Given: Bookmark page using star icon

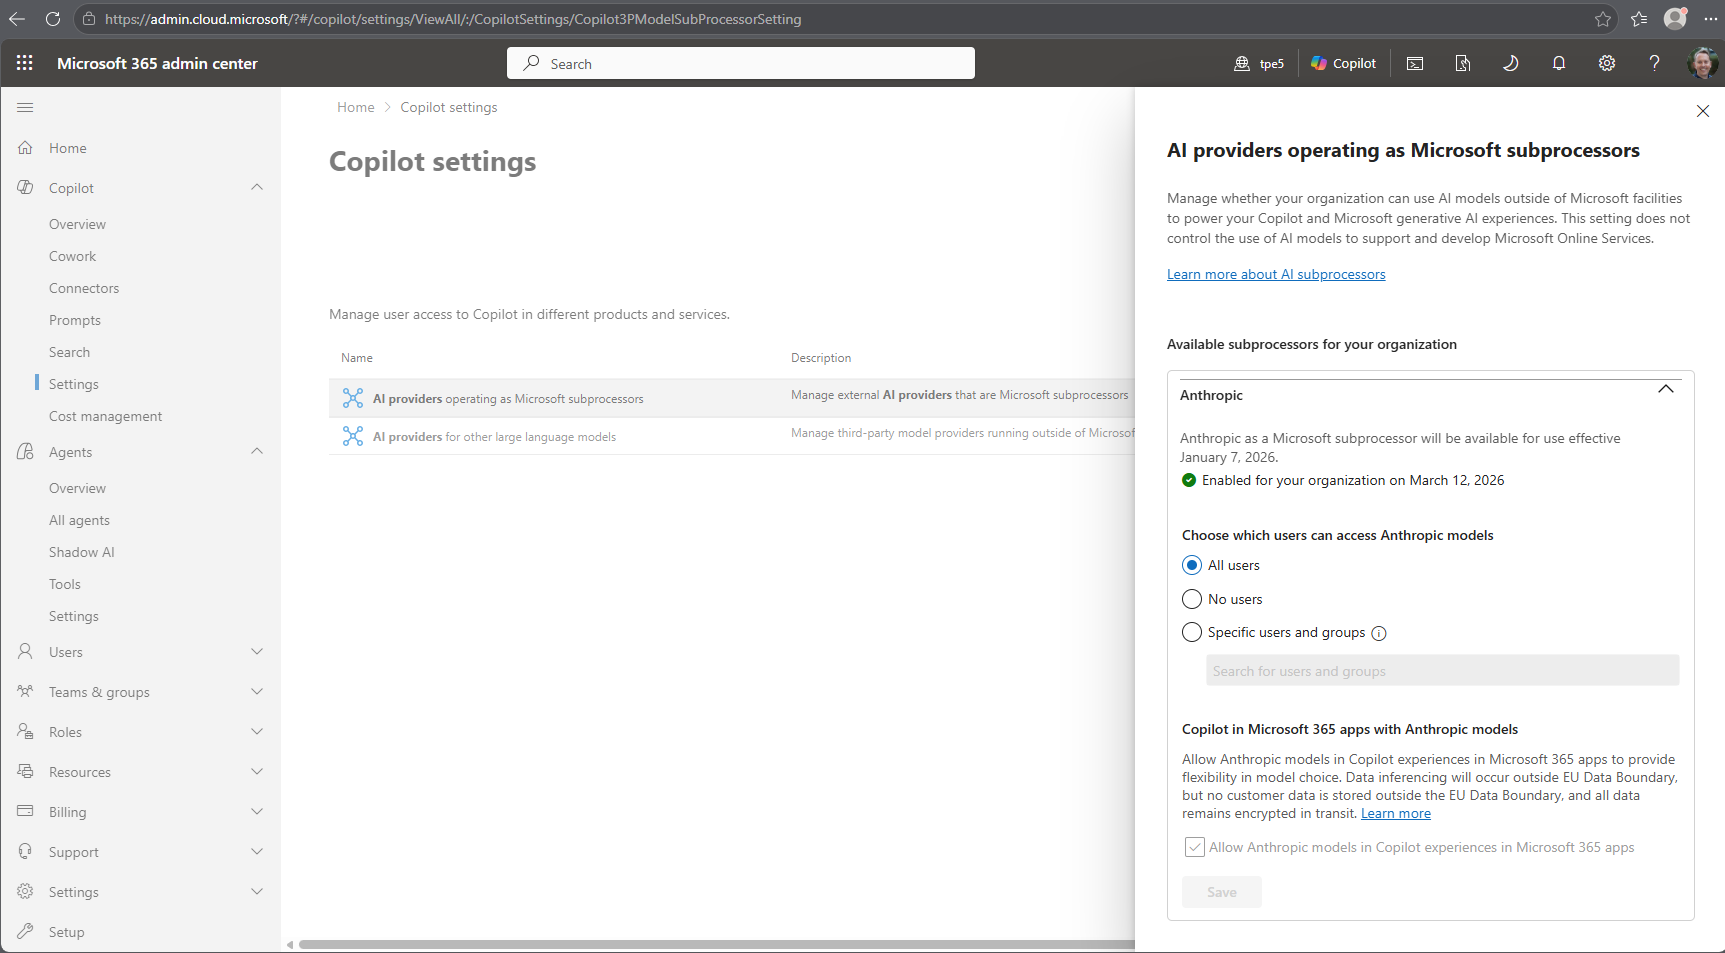Looking at the screenshot, I should click(x=1603, y=19).
